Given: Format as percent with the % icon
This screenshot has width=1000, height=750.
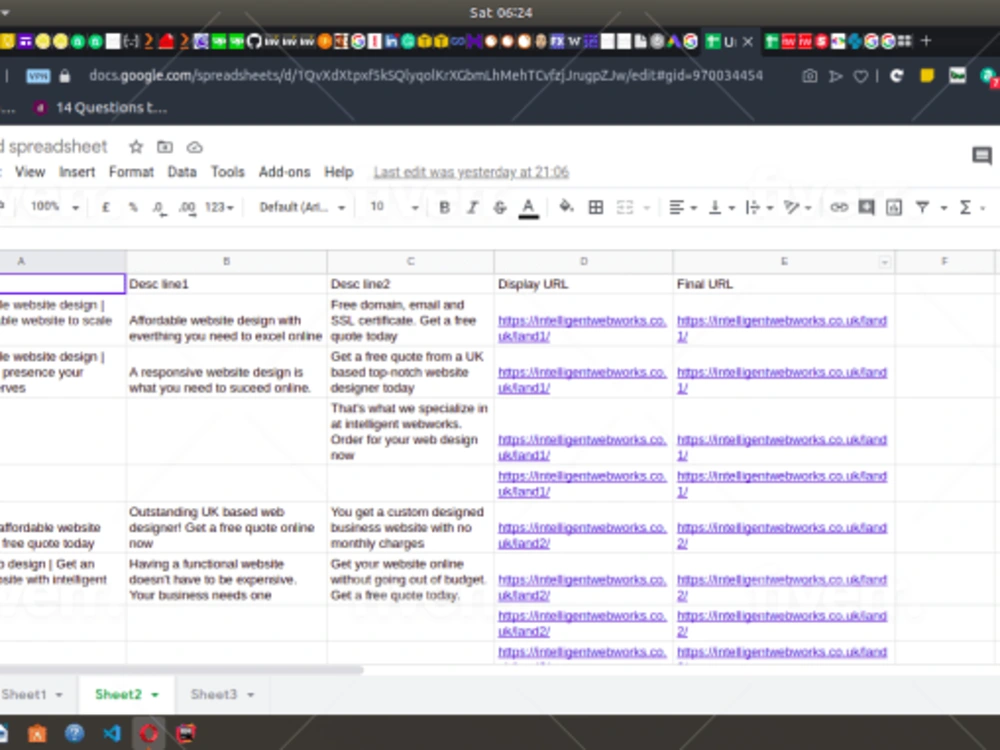Looking at the screenshot, I should 133,207.
